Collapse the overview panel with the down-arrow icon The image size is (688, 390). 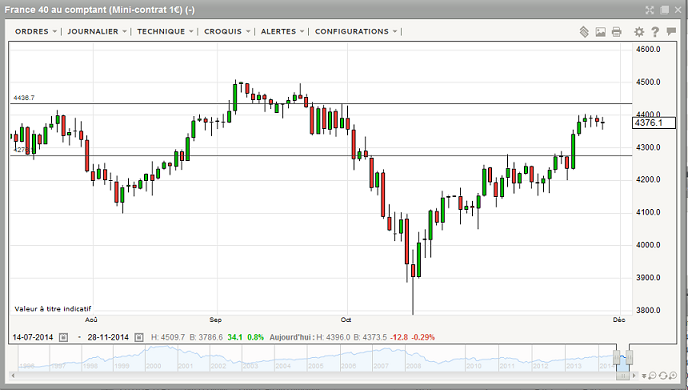click(644, 376)
